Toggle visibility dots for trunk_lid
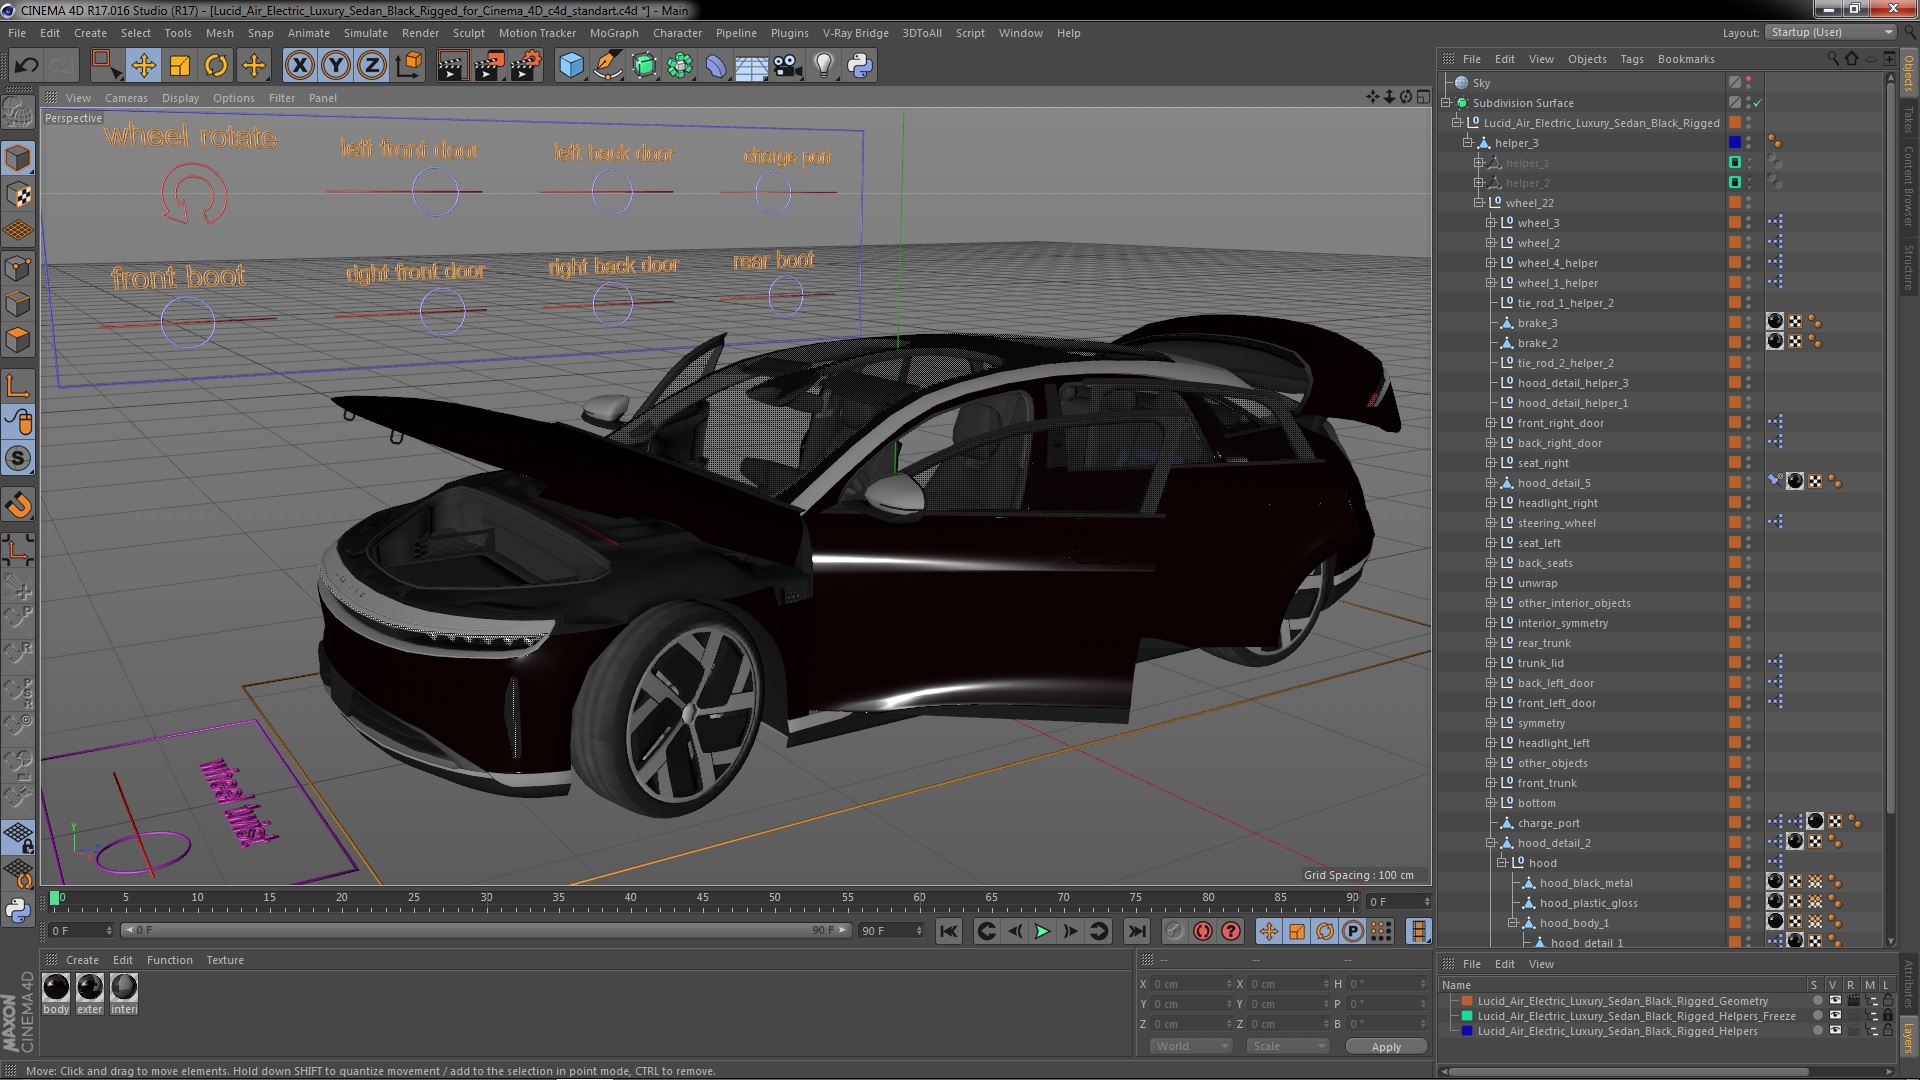Screen dimensions: 1920x1080 1749,663
